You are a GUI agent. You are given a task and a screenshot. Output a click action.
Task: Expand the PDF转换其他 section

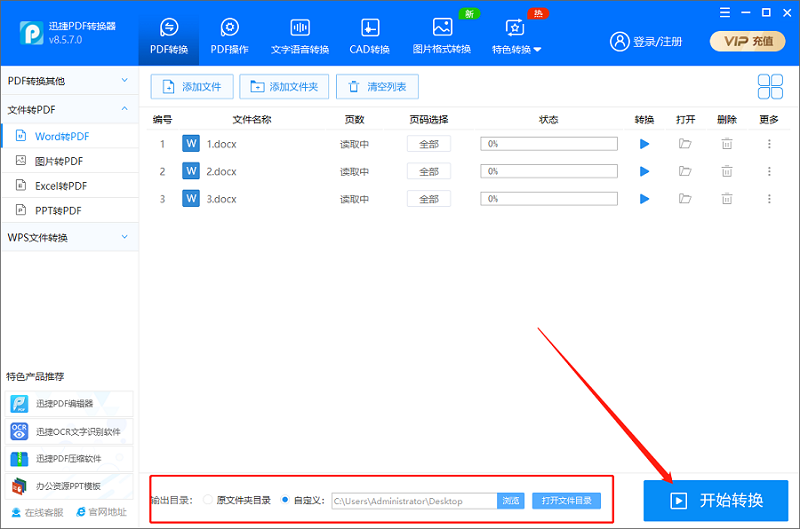pos(69,81)
